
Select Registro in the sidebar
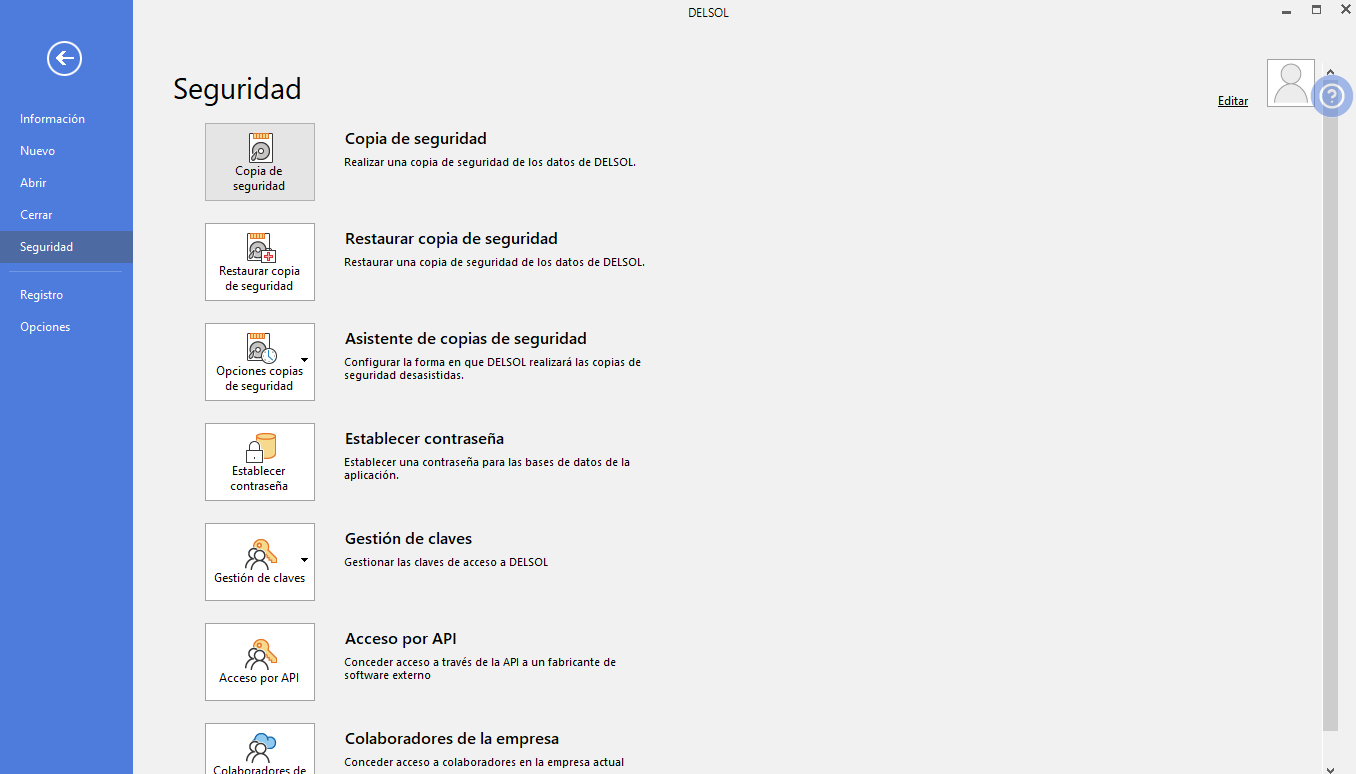click(66, 295)
